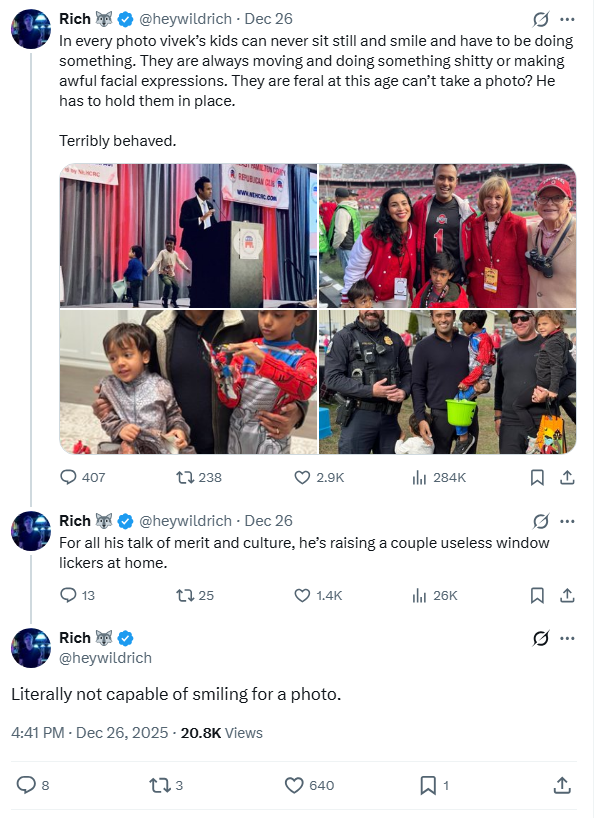Open more options on second tweet

pyautogui.click(x=567, y=521)
